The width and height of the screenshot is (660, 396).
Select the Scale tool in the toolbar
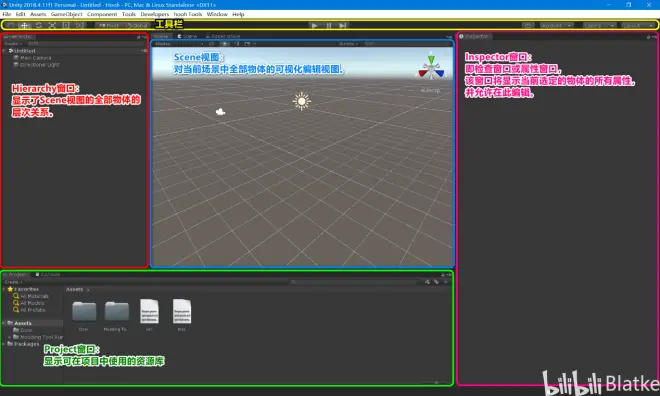pos(52,25)
